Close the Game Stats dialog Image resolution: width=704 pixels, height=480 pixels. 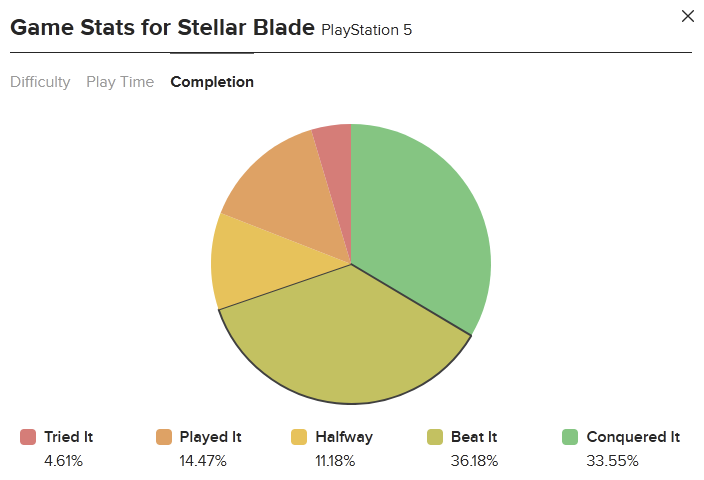pyautogui.click(x=687, y=16)
